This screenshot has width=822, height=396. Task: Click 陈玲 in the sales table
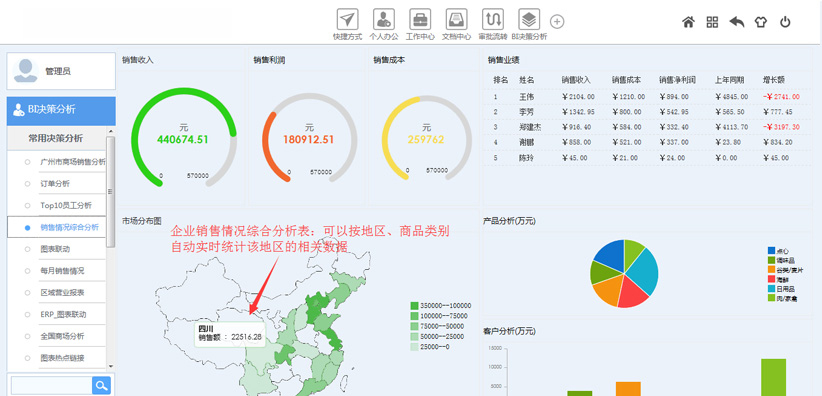[x=526, y=157]
